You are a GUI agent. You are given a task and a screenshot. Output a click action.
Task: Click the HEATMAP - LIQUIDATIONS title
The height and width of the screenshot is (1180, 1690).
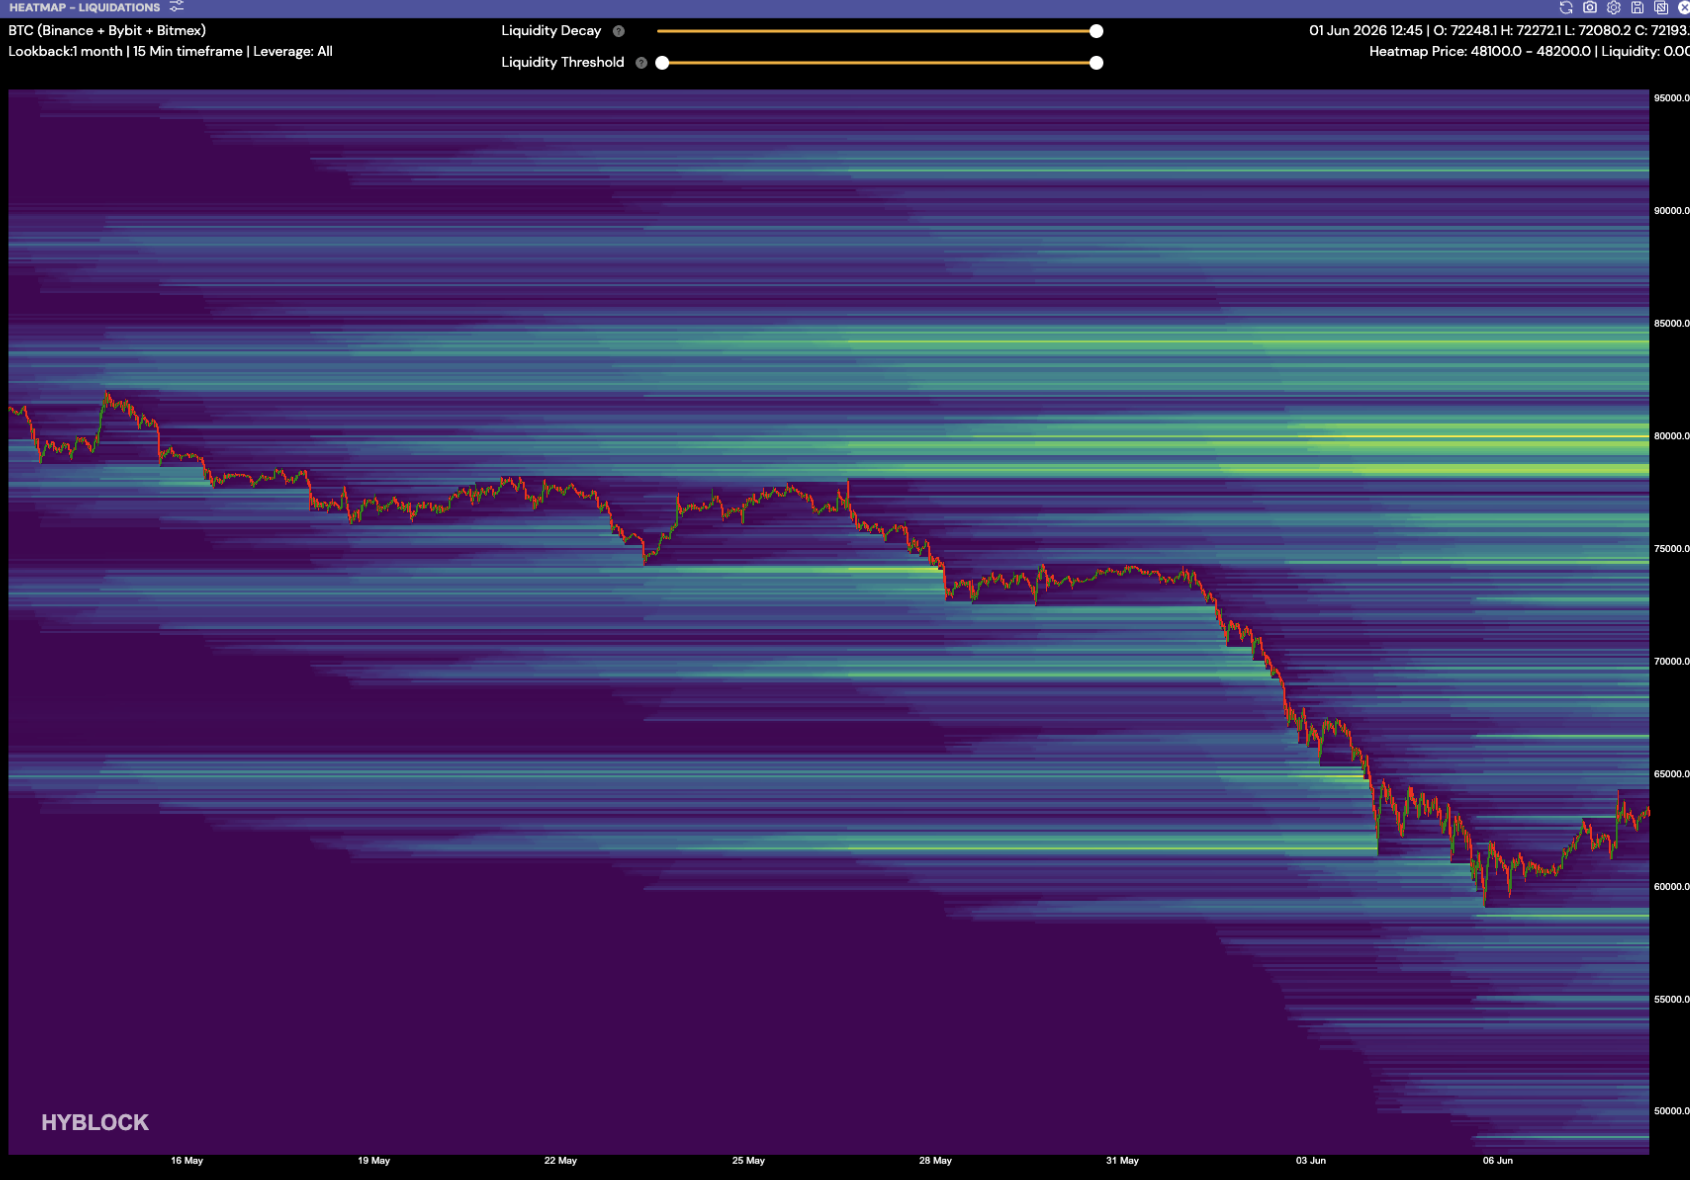pyautogui.click(x=85, y=7)
